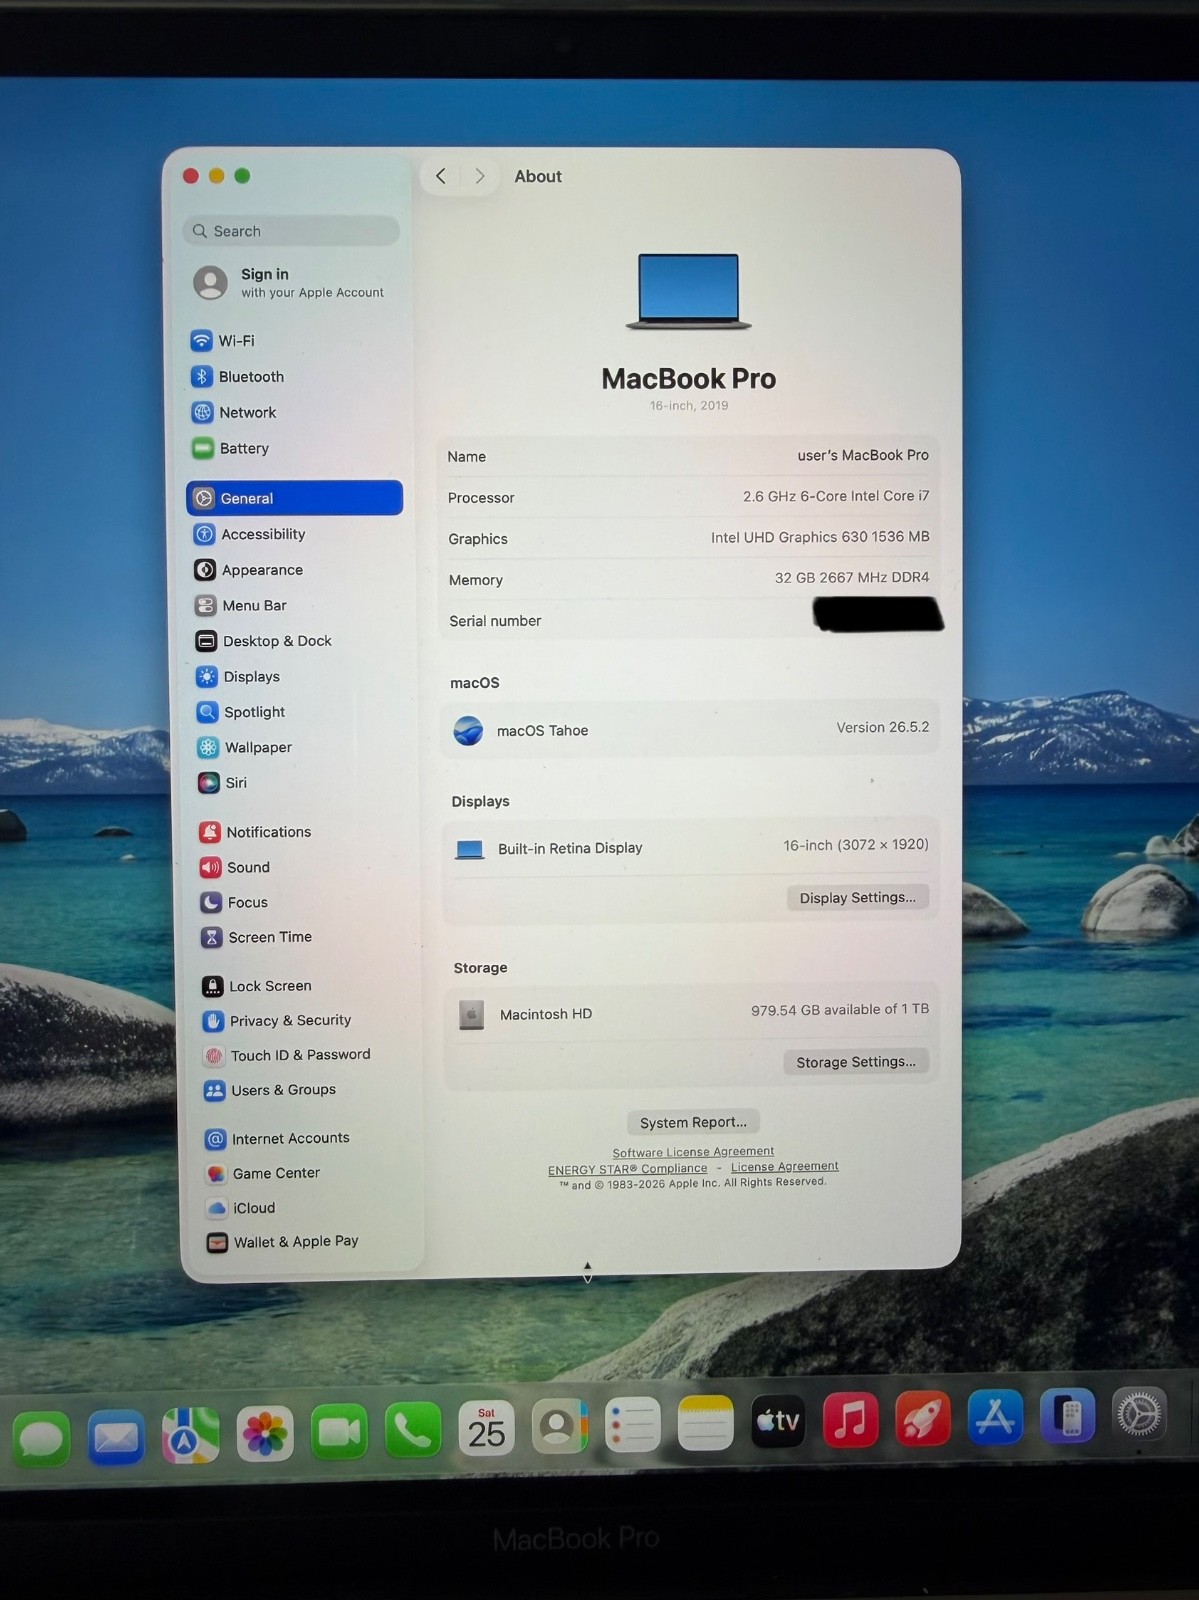Go back with the left chevron
Viewport: 1199px width, 1600px height.
pos(441,176)
